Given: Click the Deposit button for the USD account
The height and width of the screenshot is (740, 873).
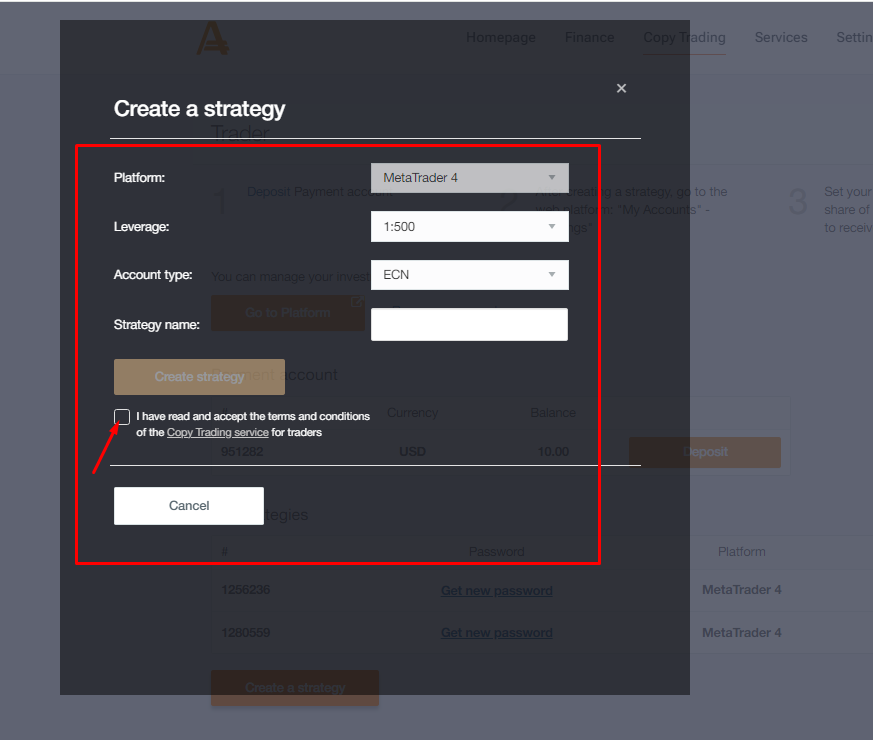Looking at the screenshot, I should pyautogui.click(x=705, y=452).
